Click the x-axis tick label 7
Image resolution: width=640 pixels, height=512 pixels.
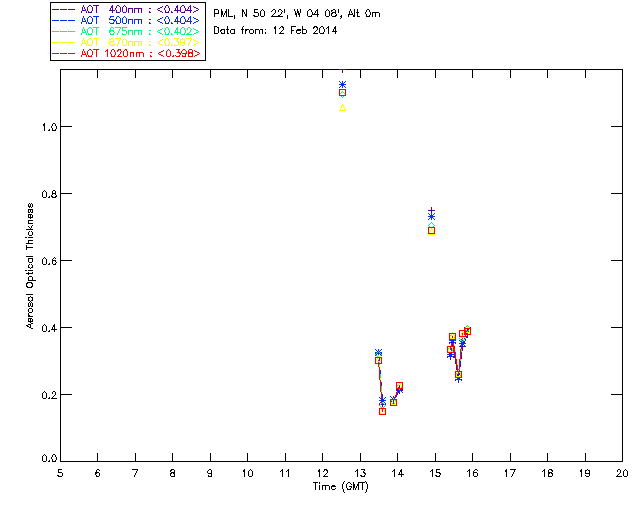[135, 473]
